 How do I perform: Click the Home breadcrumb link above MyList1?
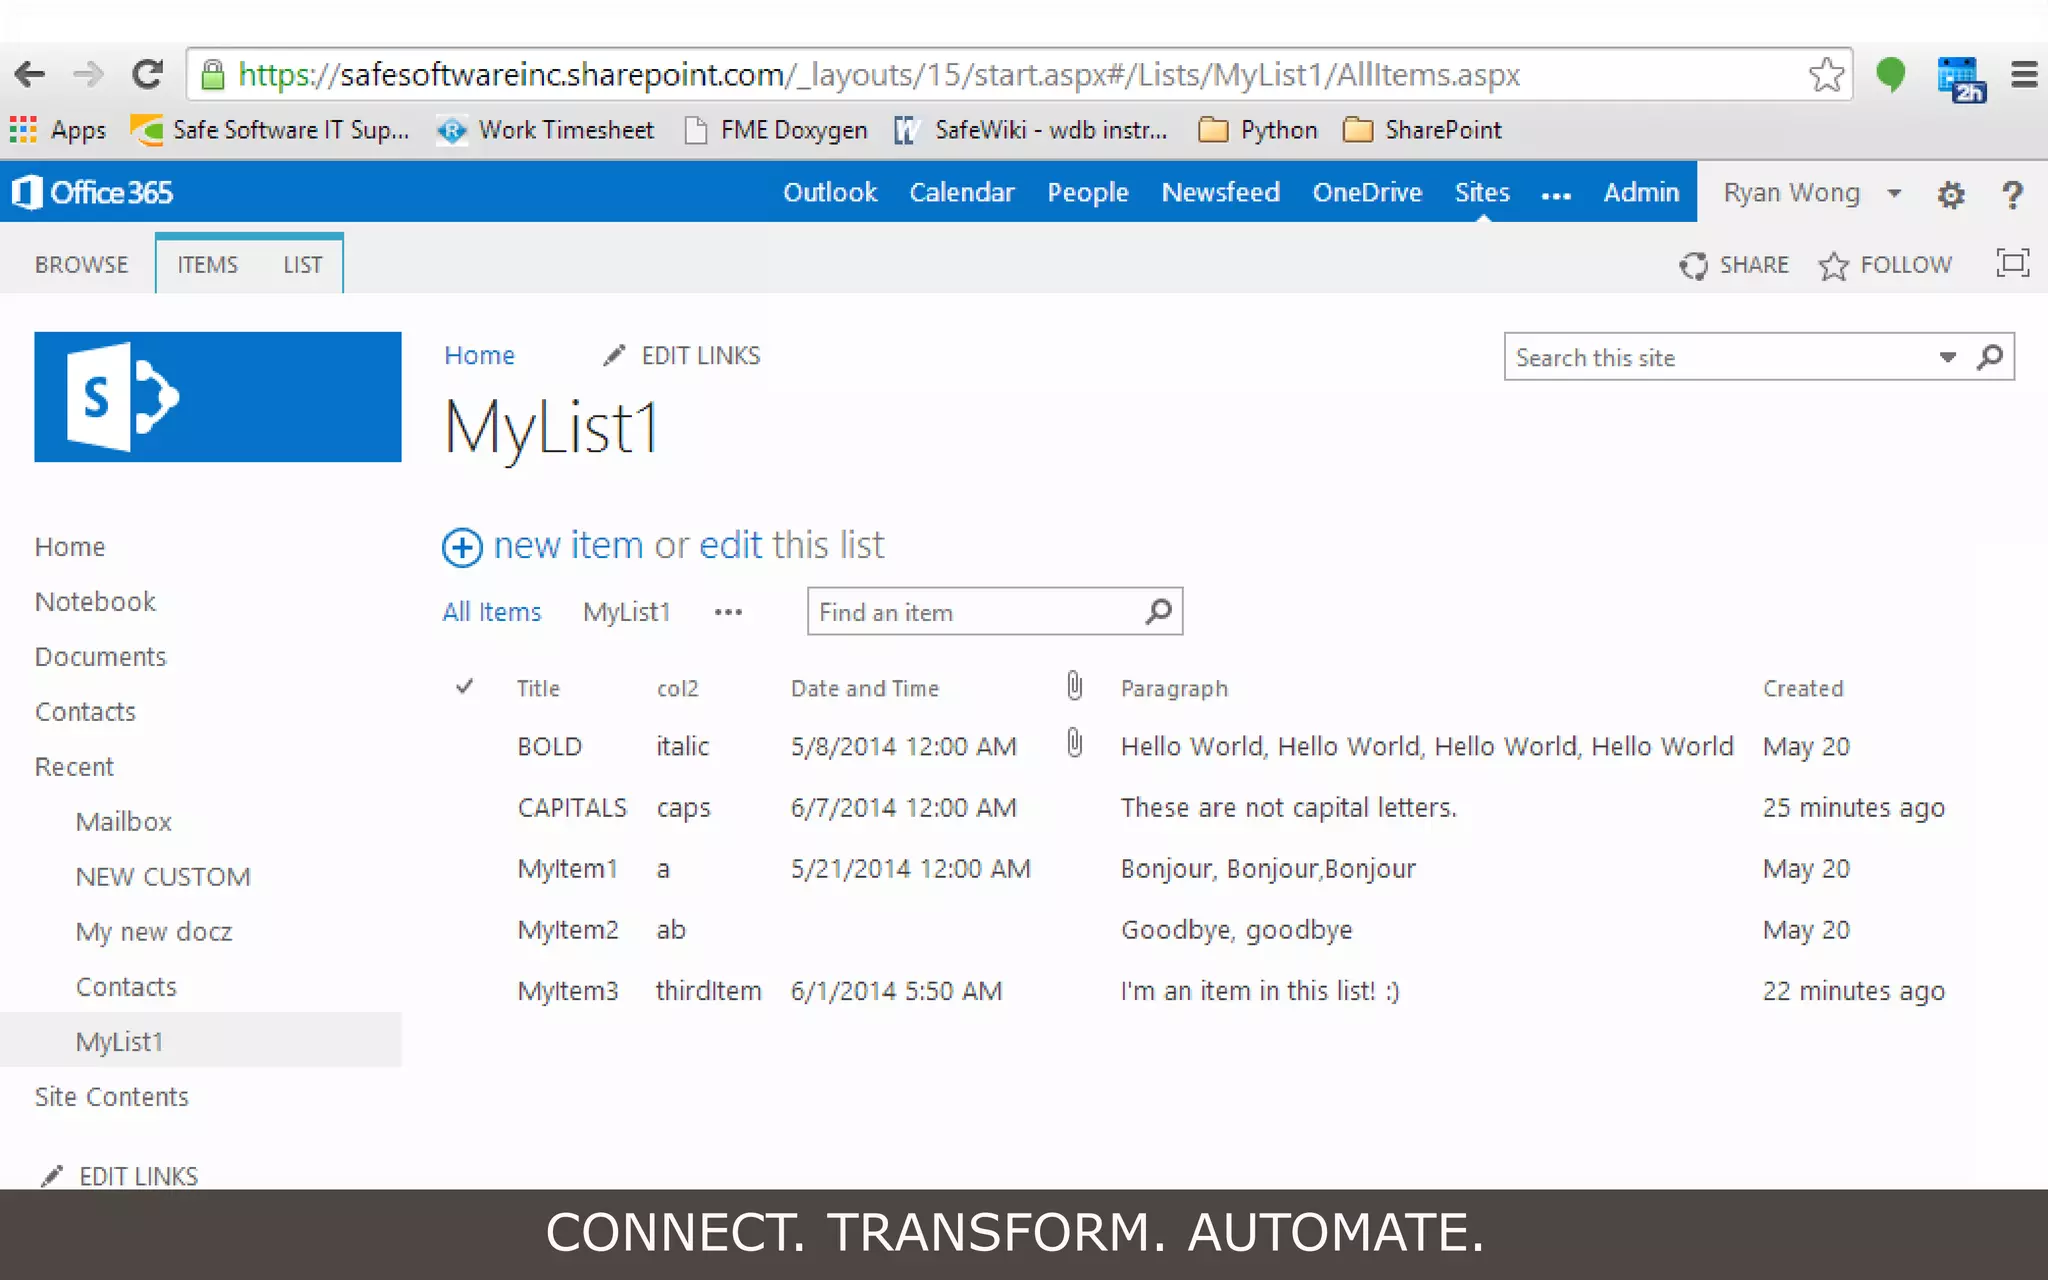(x=479, y=355)
